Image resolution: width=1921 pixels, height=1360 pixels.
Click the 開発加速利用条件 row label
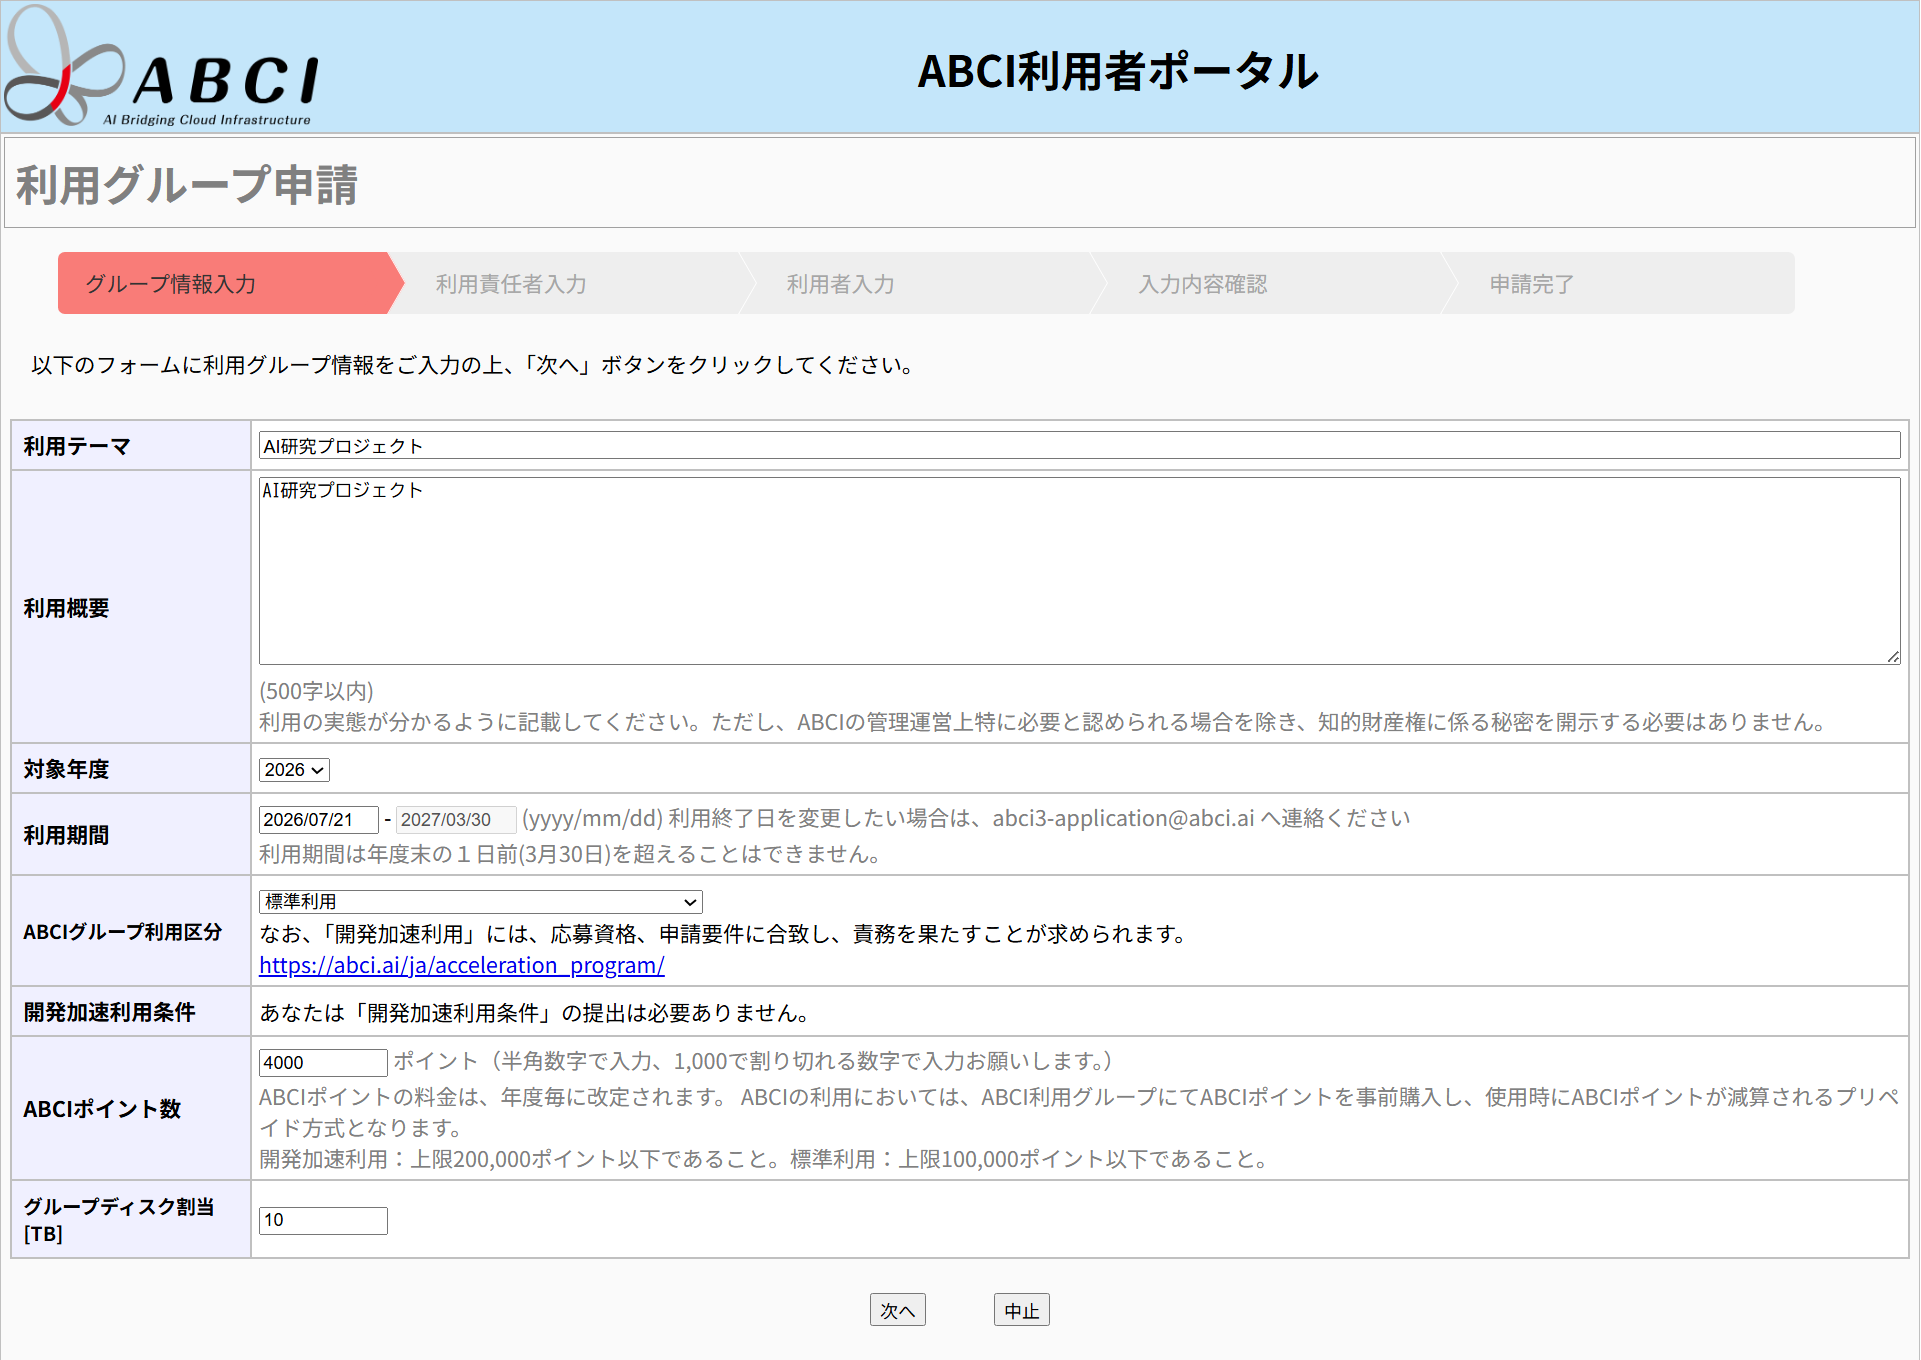(x=110, y=1012)
